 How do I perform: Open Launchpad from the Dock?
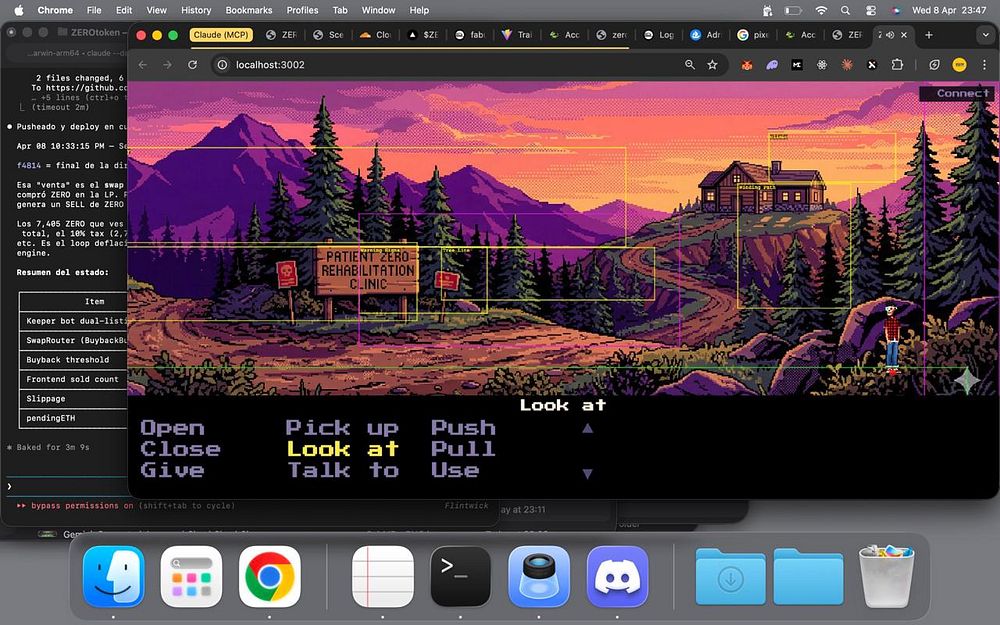(x=191, y=576)
